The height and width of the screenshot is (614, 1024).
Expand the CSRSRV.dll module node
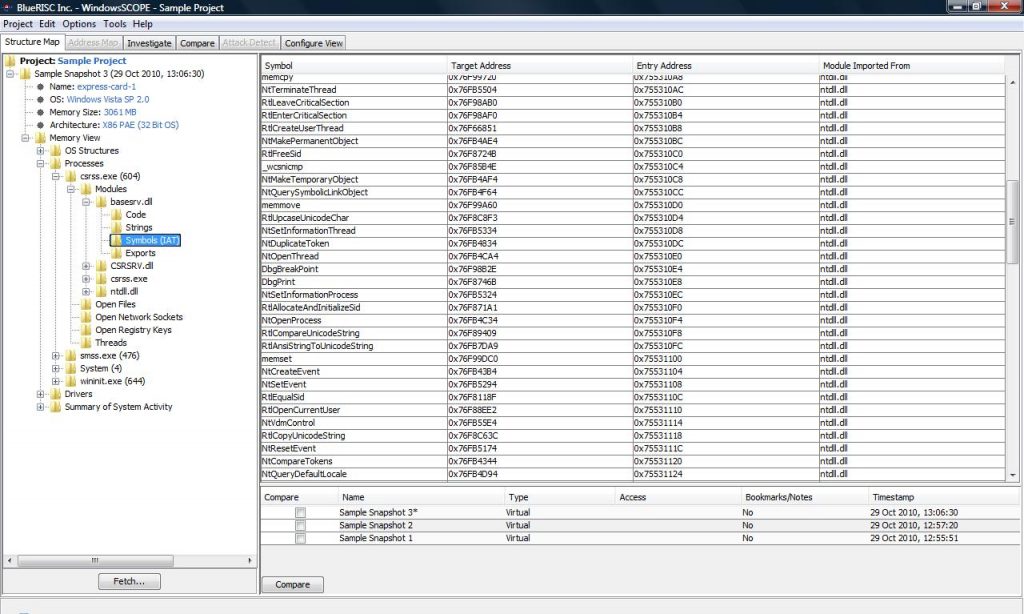click(x=86, y=266)
